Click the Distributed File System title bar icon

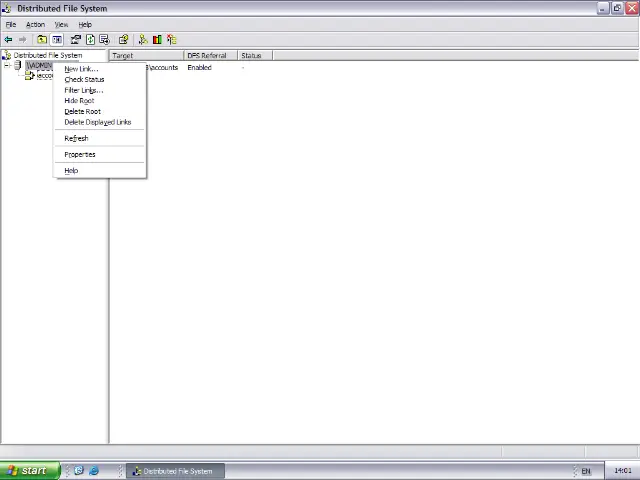click(7, 8)
